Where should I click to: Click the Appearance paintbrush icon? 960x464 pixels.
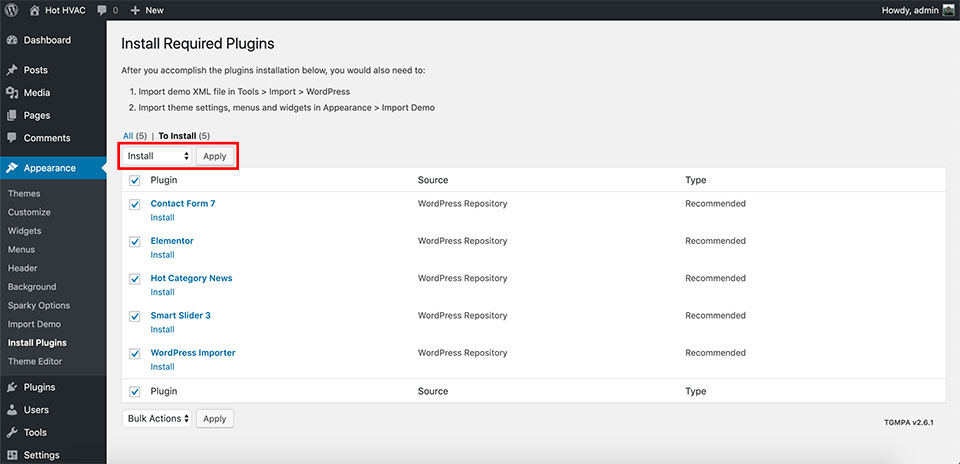point(12,168)
